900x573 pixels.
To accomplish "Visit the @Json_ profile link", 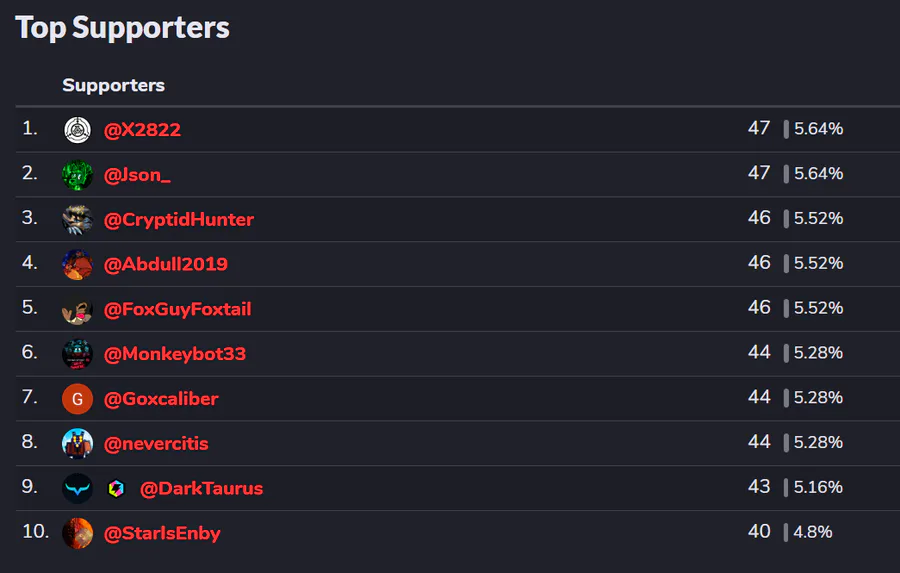I will [137, 175].
